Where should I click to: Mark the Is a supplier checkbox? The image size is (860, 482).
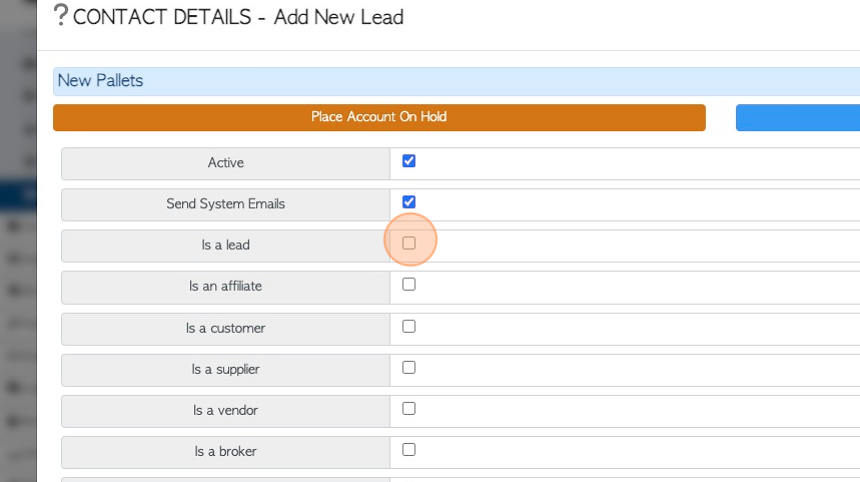click(409, 367)
